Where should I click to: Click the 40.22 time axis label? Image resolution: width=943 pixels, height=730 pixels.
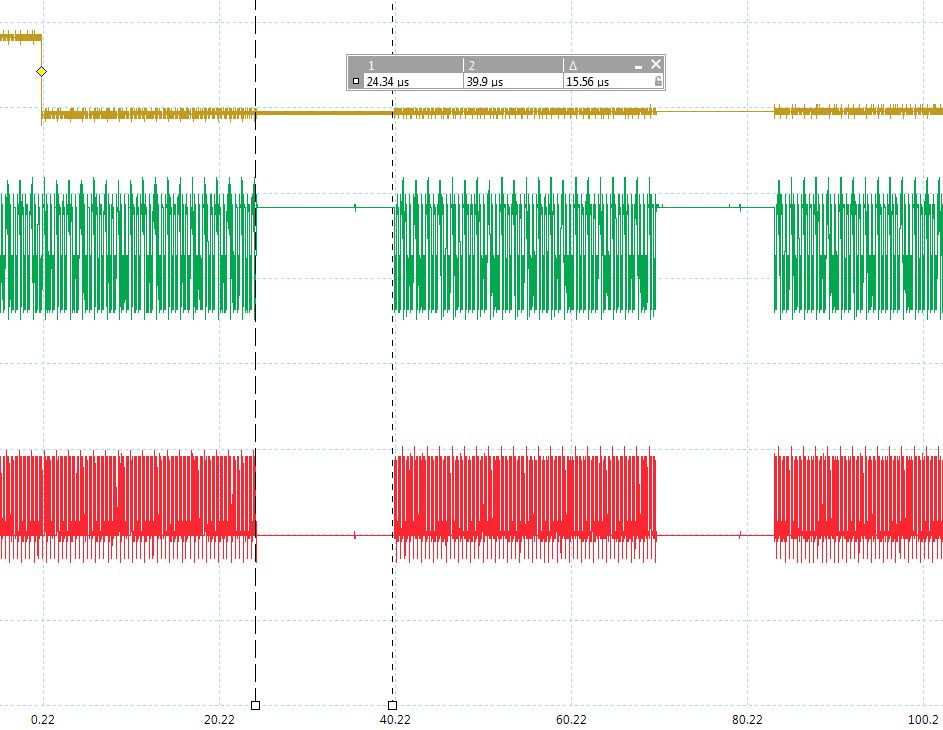pos(395,719)
